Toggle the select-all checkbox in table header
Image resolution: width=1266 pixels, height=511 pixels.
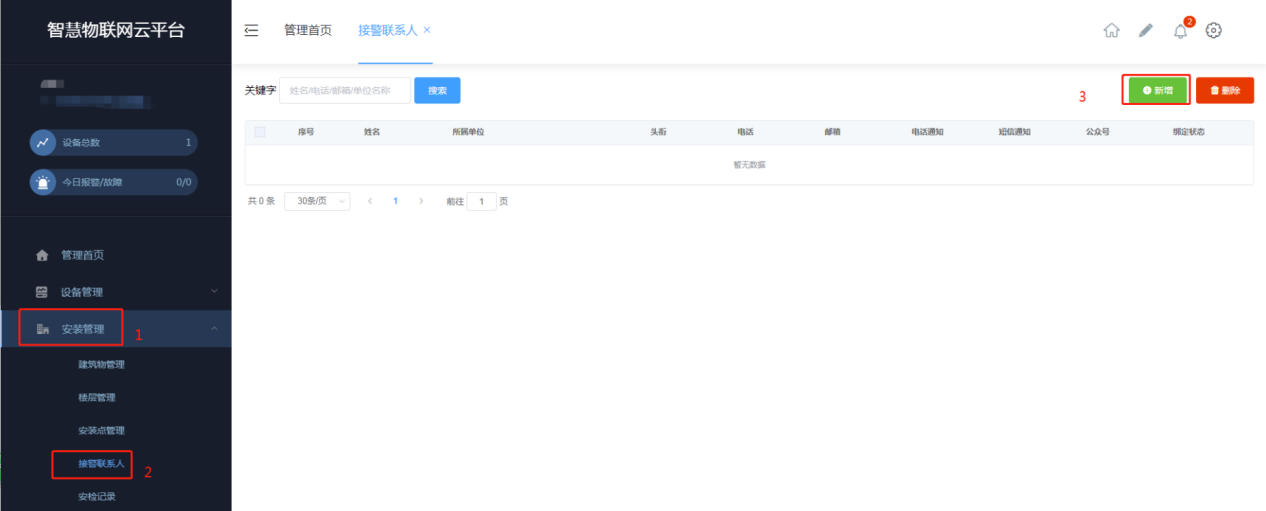(260, 132)
